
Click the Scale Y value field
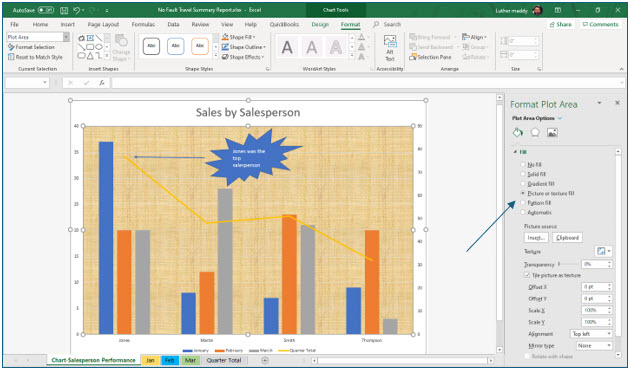[x=594, y=322]
